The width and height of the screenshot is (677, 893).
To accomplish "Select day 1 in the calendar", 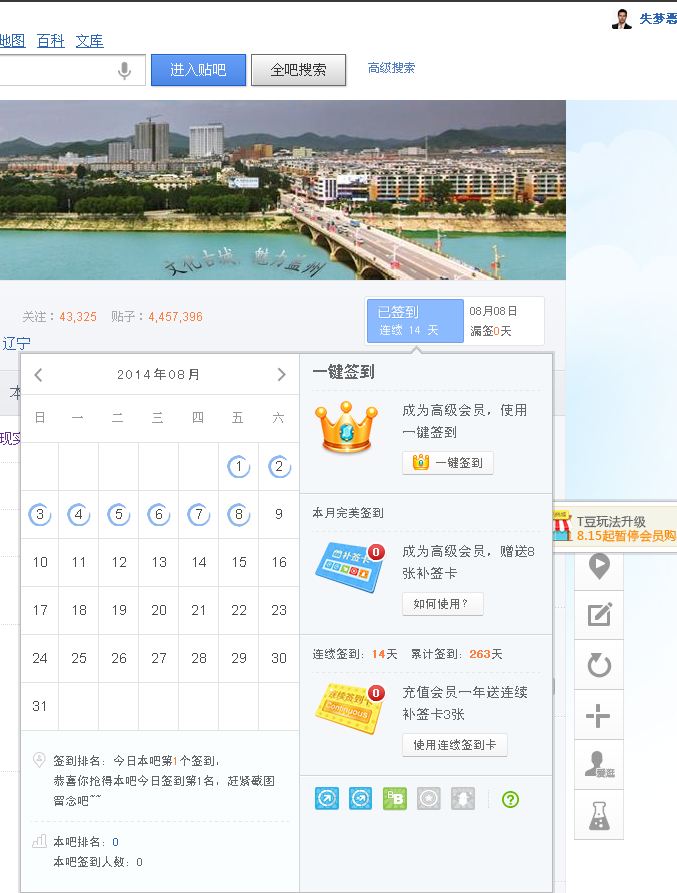I will (239, 467).
